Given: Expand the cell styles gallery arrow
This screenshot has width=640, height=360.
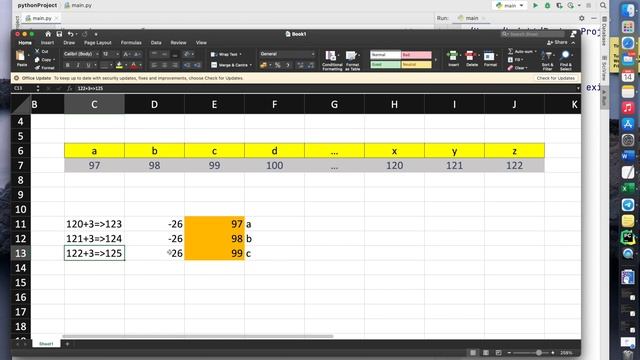Looking at the screenshot, I should pos(436,60).
